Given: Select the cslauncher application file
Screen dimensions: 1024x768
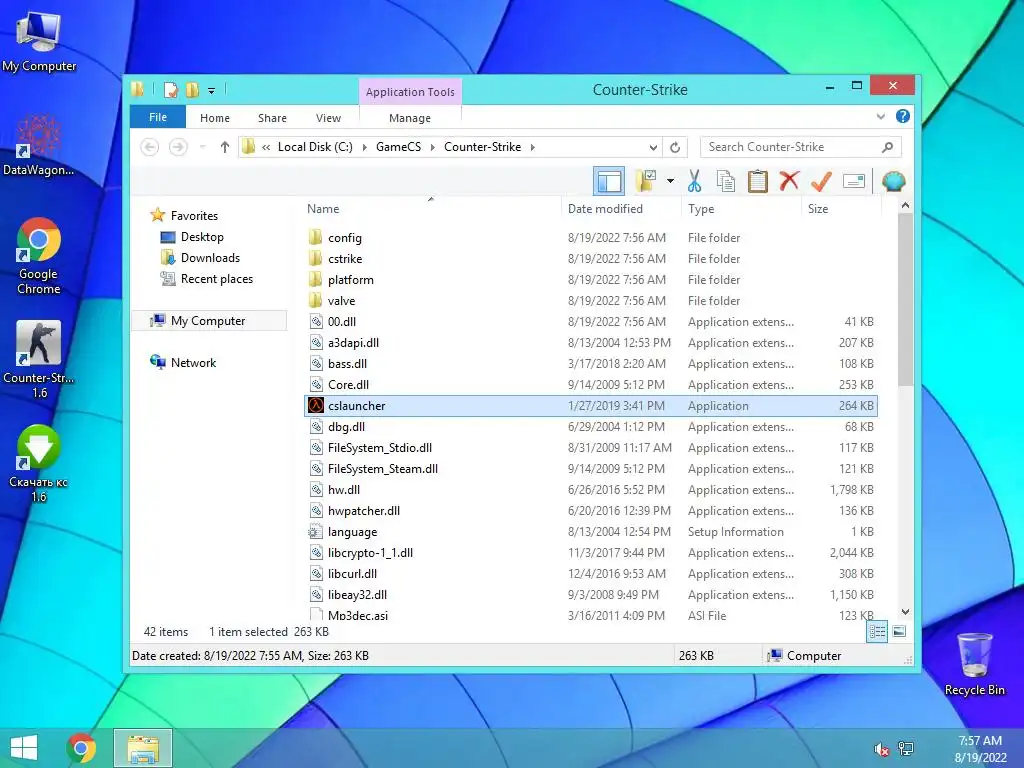Looking at the screenshot, I should point(591,406).
